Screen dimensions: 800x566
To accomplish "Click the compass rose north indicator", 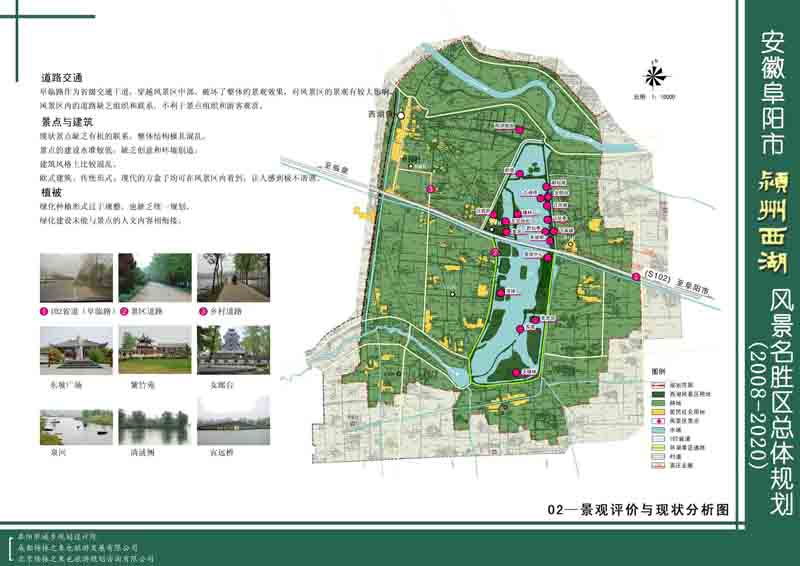I will (654, 74).
